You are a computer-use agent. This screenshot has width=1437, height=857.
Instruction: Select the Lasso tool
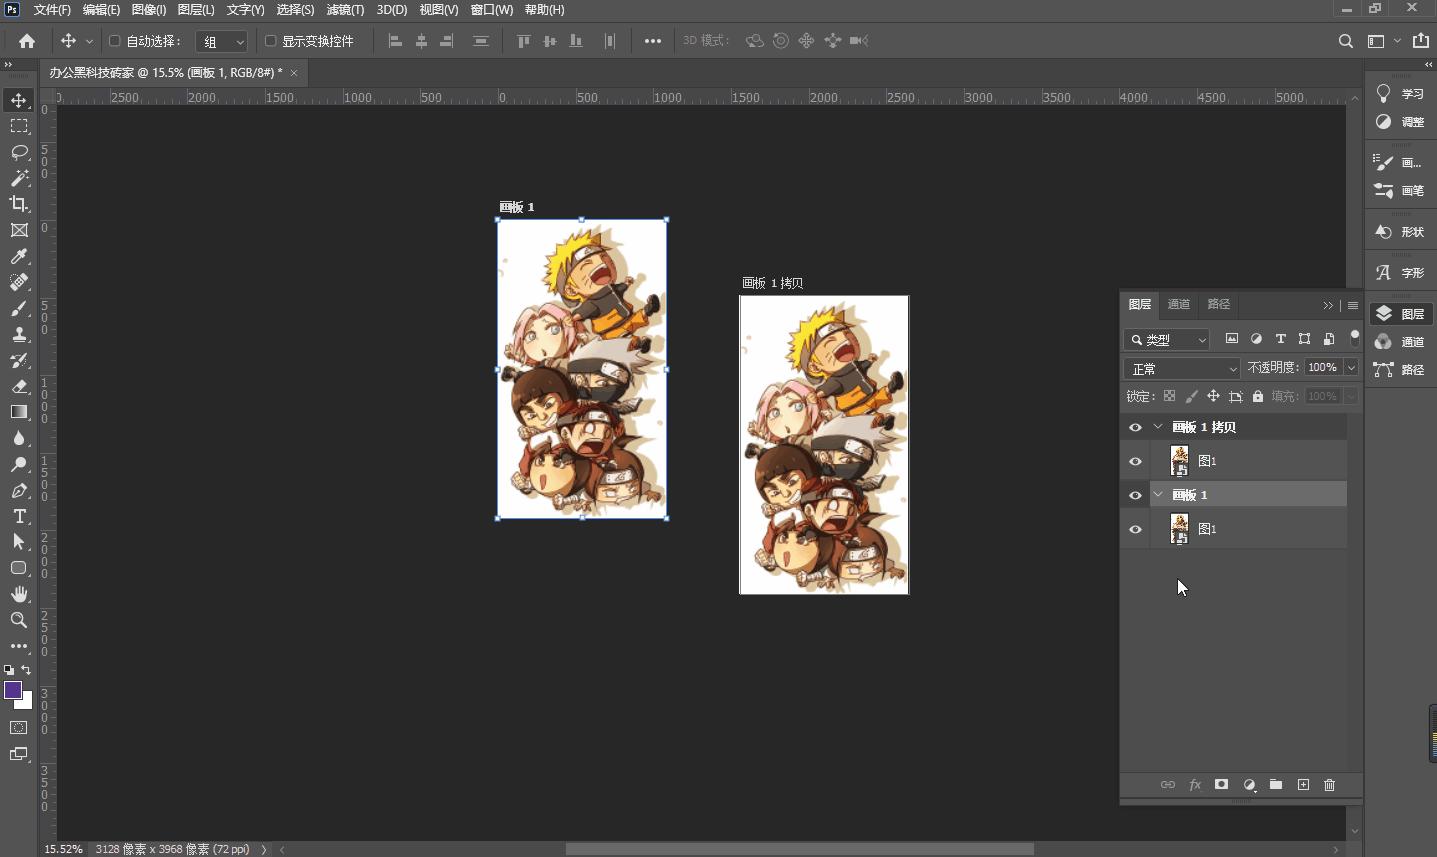tap(19, 152)
